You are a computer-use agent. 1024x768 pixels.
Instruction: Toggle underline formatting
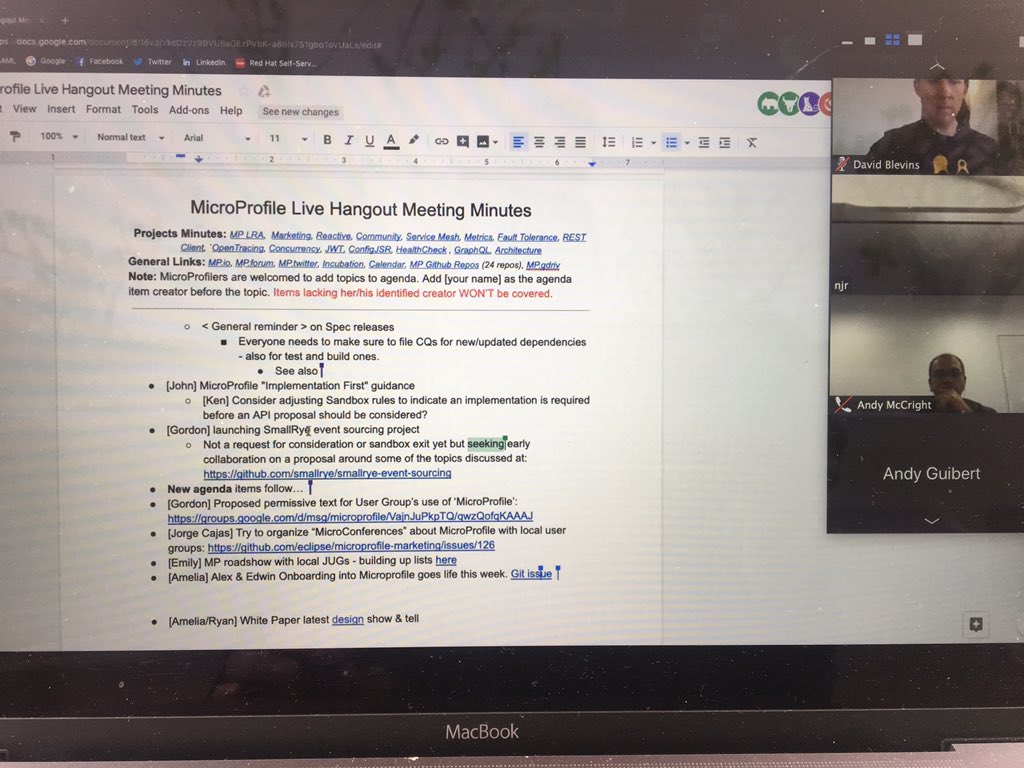pos(370,140)
